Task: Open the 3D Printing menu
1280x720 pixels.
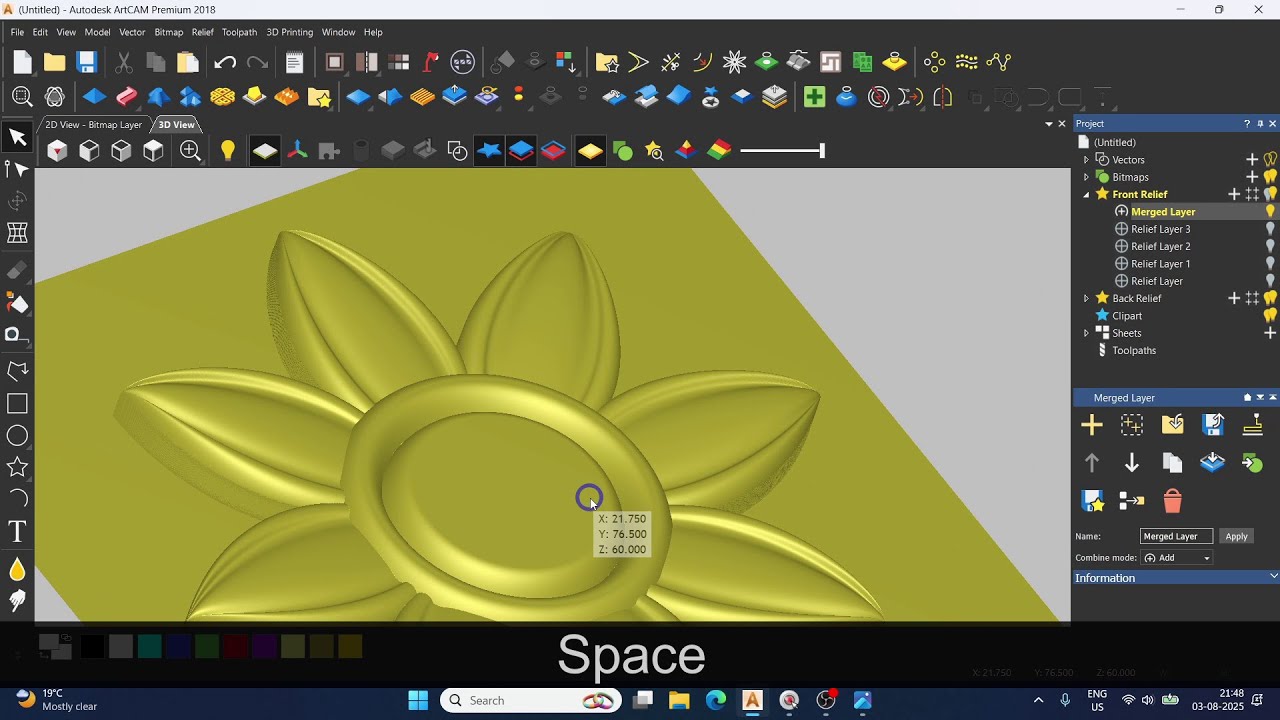Action: click(289, 32)
